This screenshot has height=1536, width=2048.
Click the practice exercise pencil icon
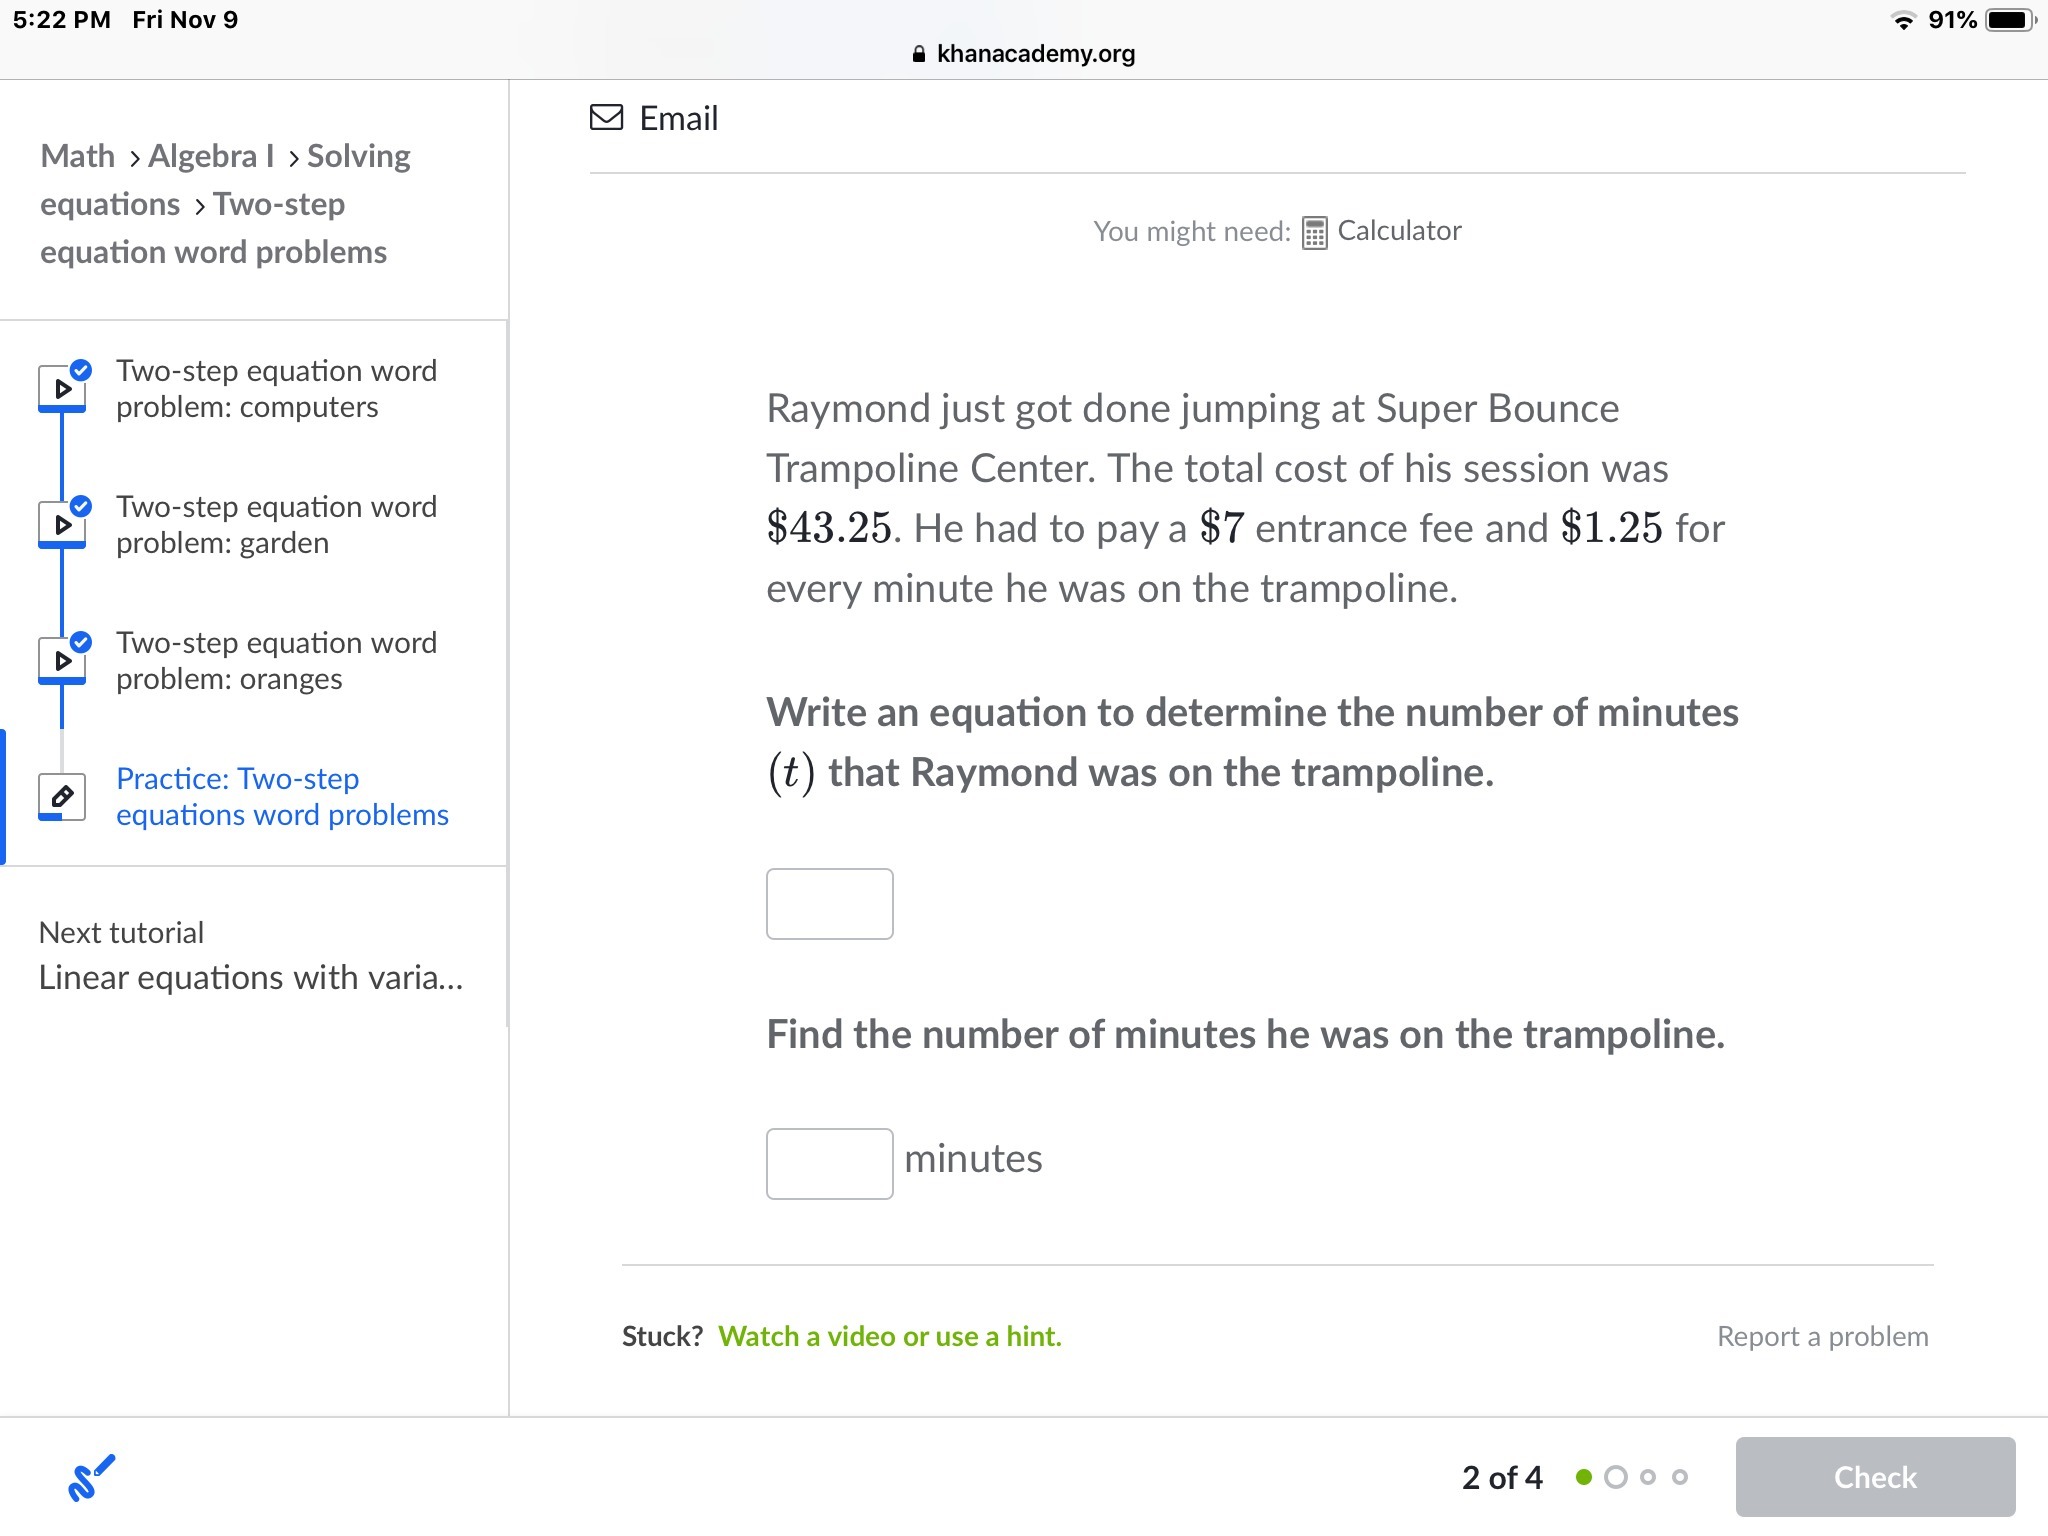point(62,797)
